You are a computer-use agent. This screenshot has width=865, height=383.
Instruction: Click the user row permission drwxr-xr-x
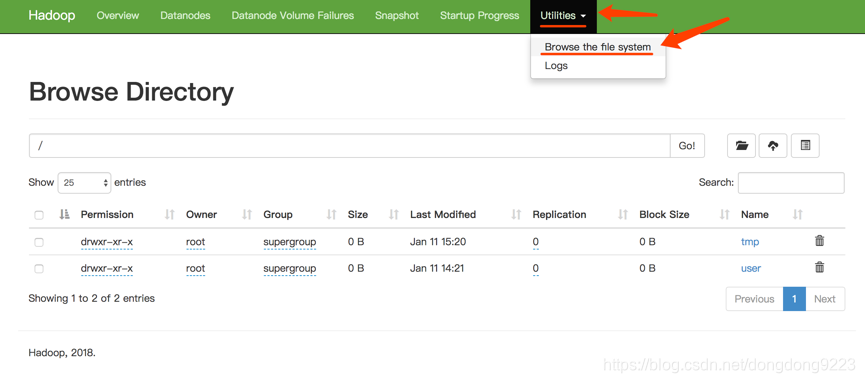tap(107, 268)
